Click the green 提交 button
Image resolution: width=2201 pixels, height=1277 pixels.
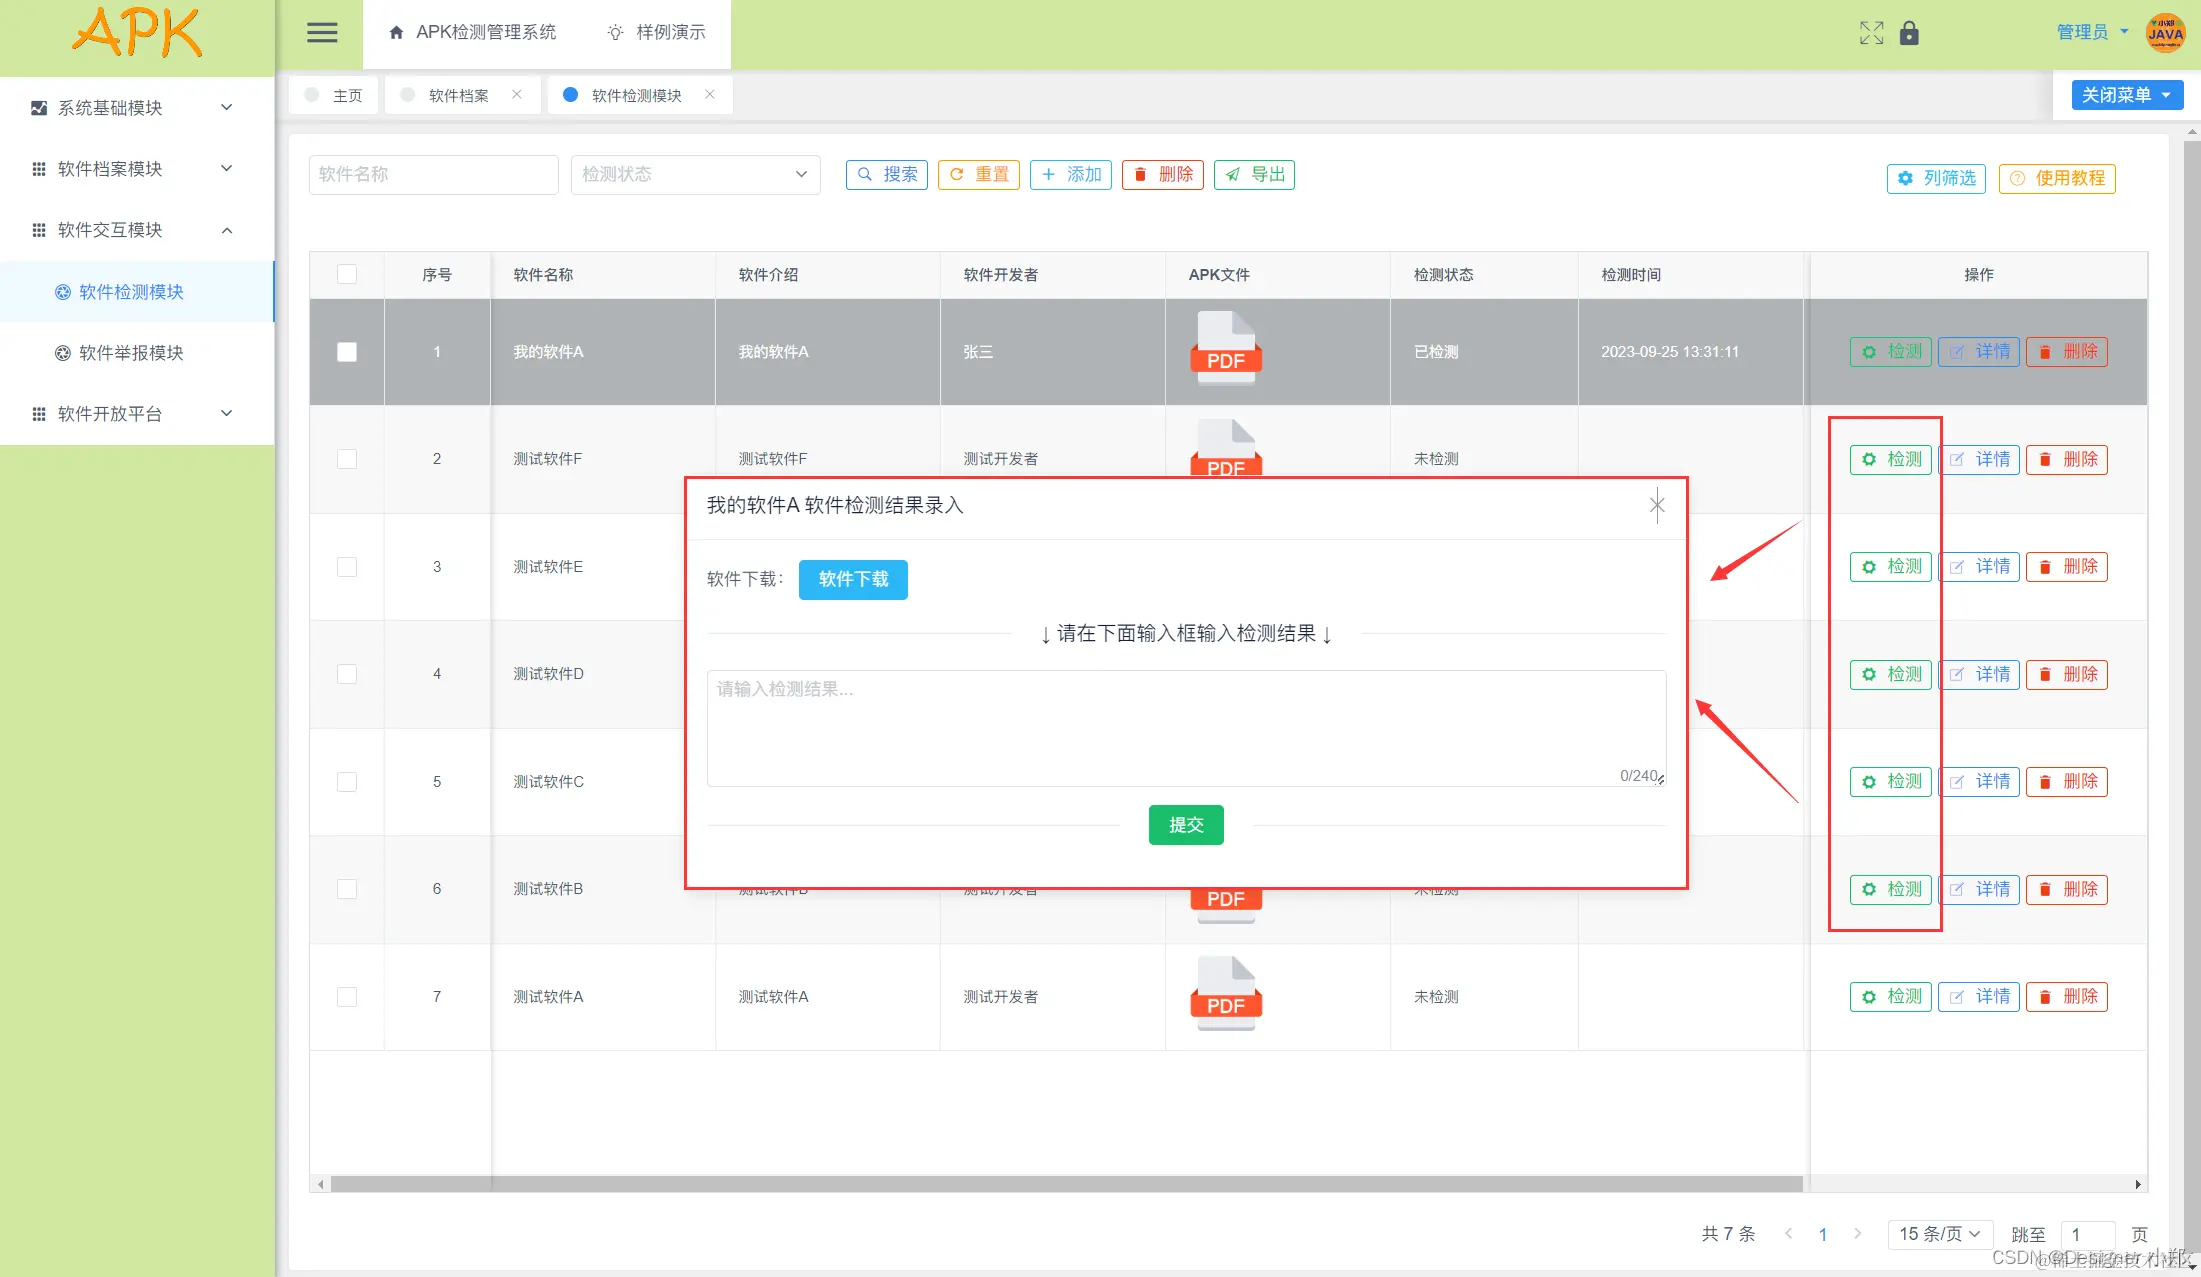(1185, 825)
